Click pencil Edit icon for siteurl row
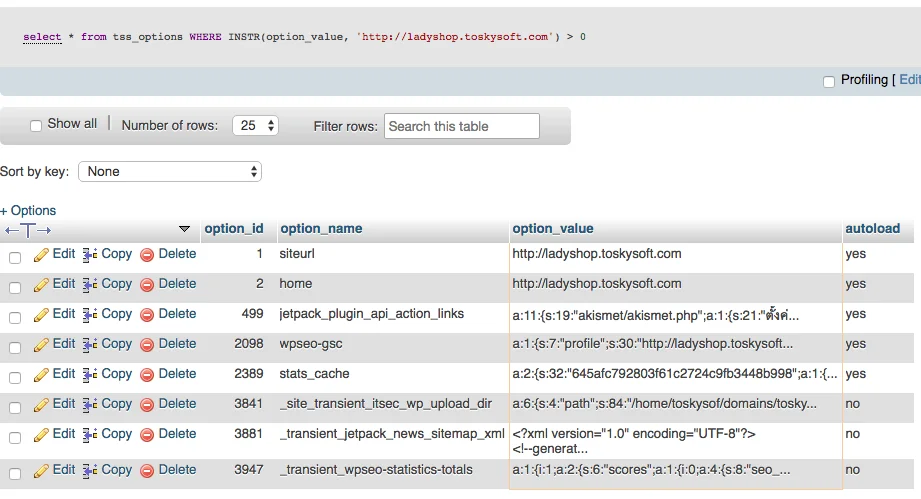 pyautogui.click(x=41, y=255)
